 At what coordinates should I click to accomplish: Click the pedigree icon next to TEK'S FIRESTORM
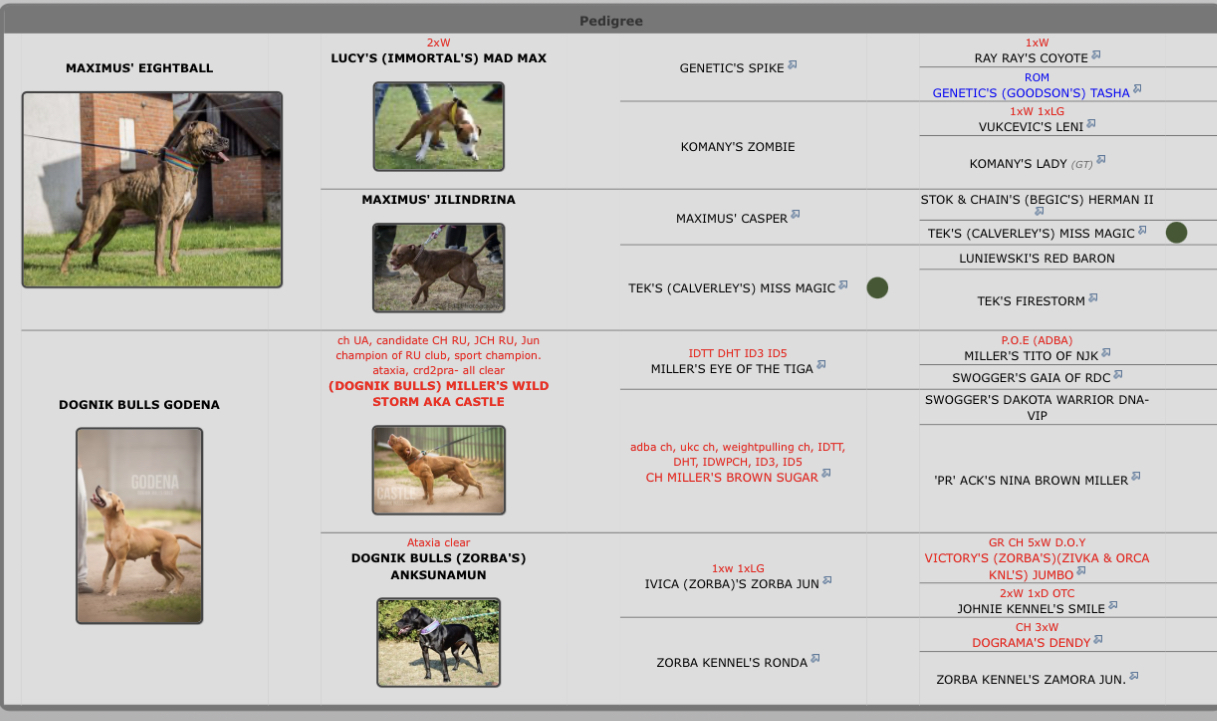pyautogui.click(x=1094, y=298)
